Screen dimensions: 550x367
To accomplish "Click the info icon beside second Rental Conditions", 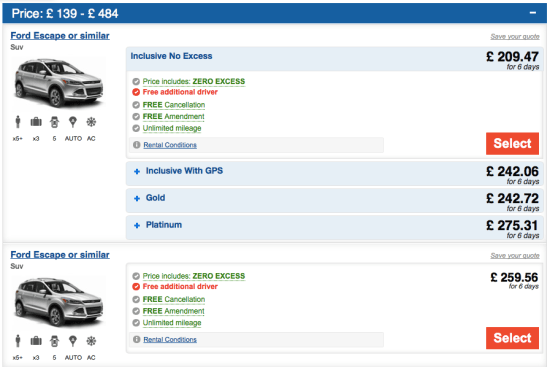I will click(x=136, y=339).
